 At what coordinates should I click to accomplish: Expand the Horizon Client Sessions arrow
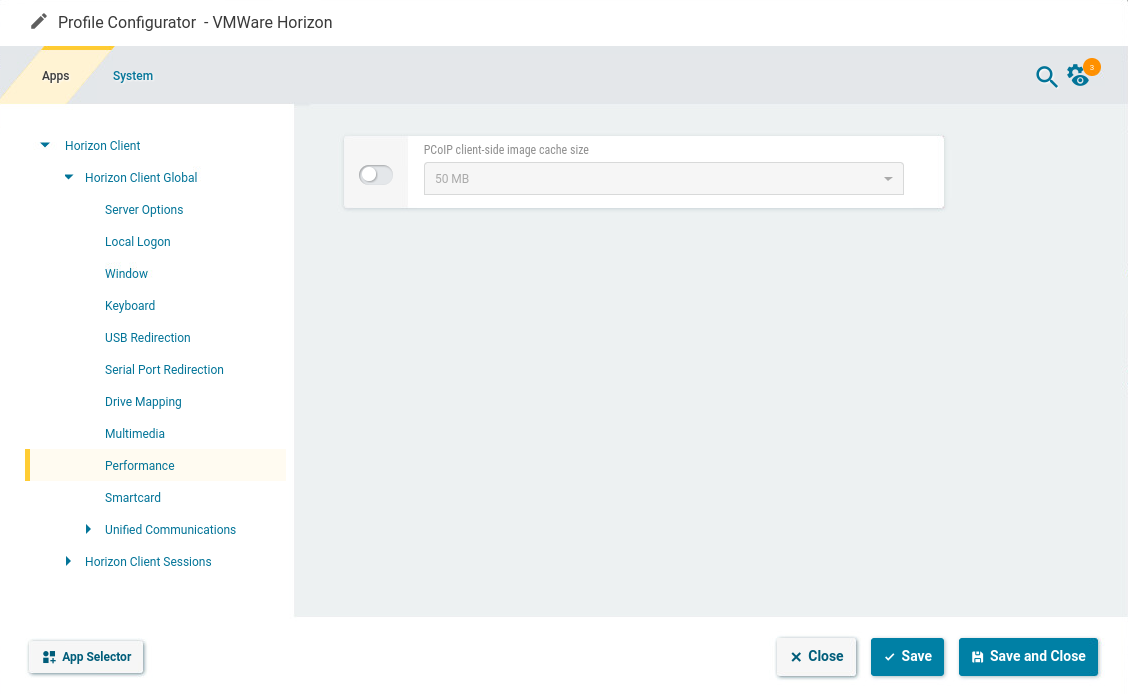68,561
